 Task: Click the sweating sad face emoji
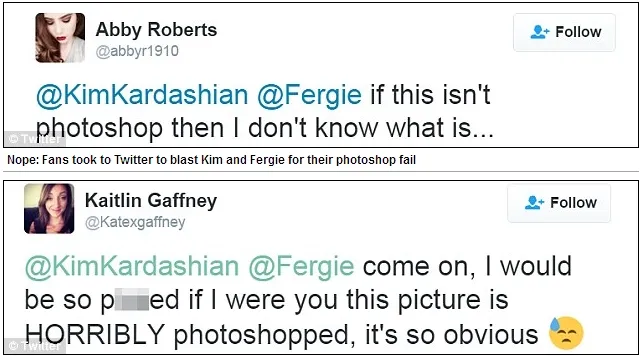566,333
